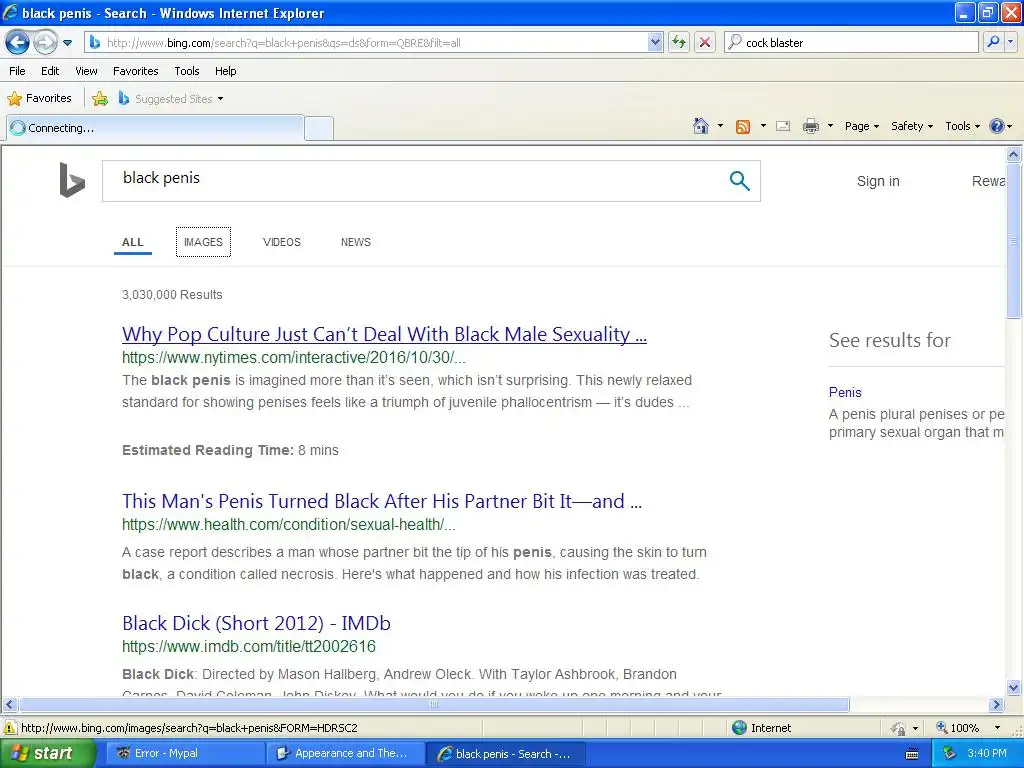Open the View menu
The height and width of the screenshot is (768, 1024).
coord(86,71)
